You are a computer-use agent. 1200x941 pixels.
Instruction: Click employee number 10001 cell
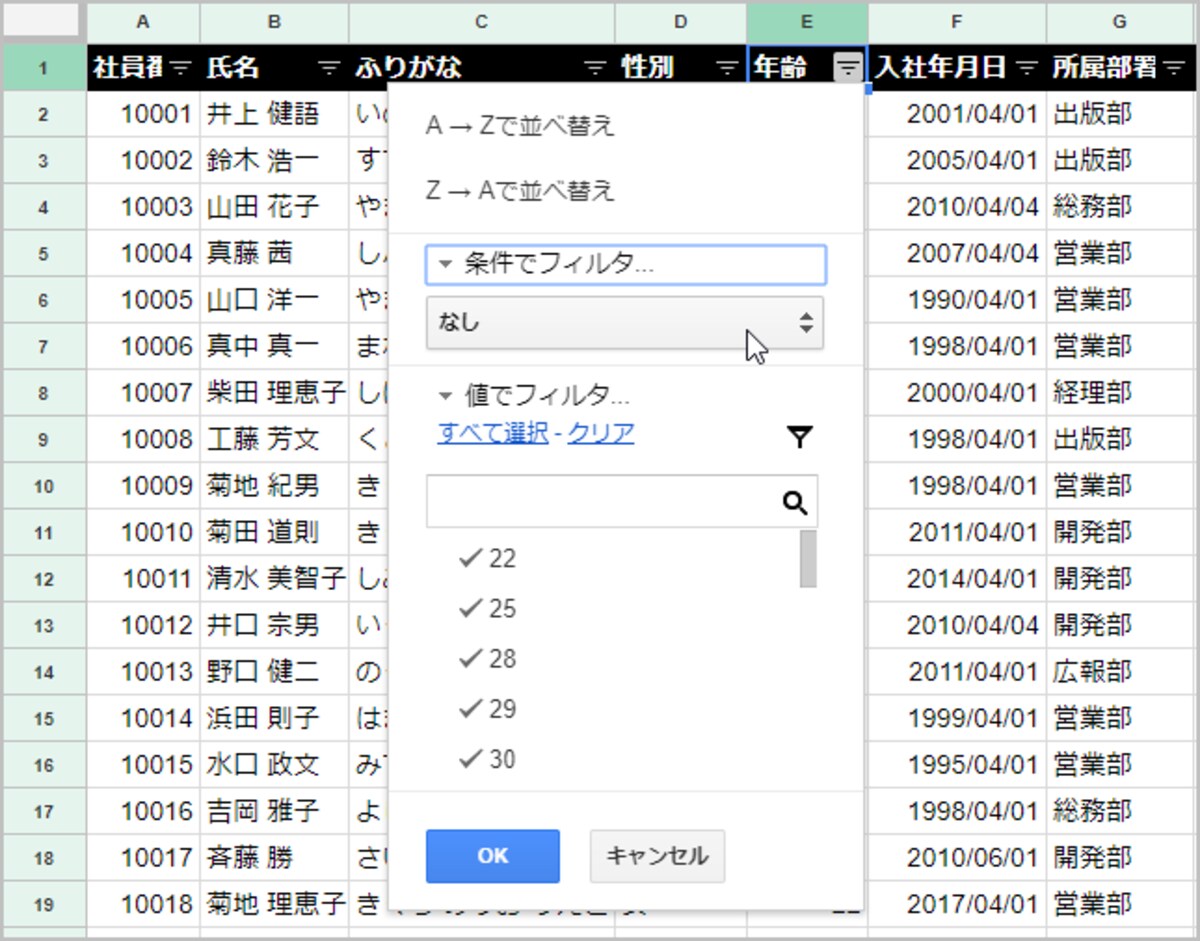point(143,114)
